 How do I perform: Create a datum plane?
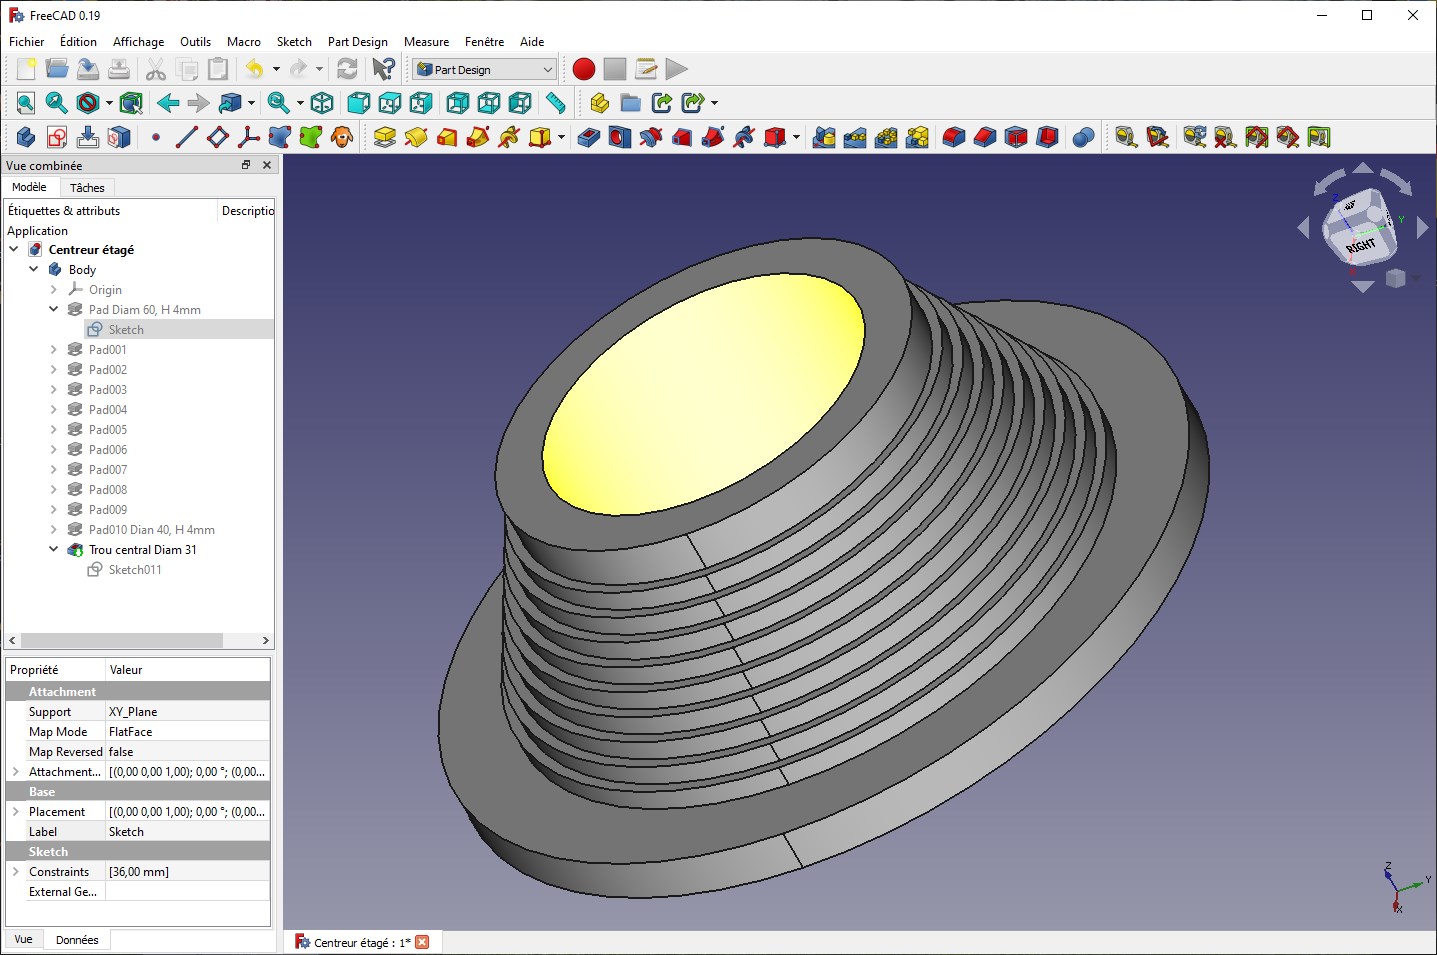point(218,137)
